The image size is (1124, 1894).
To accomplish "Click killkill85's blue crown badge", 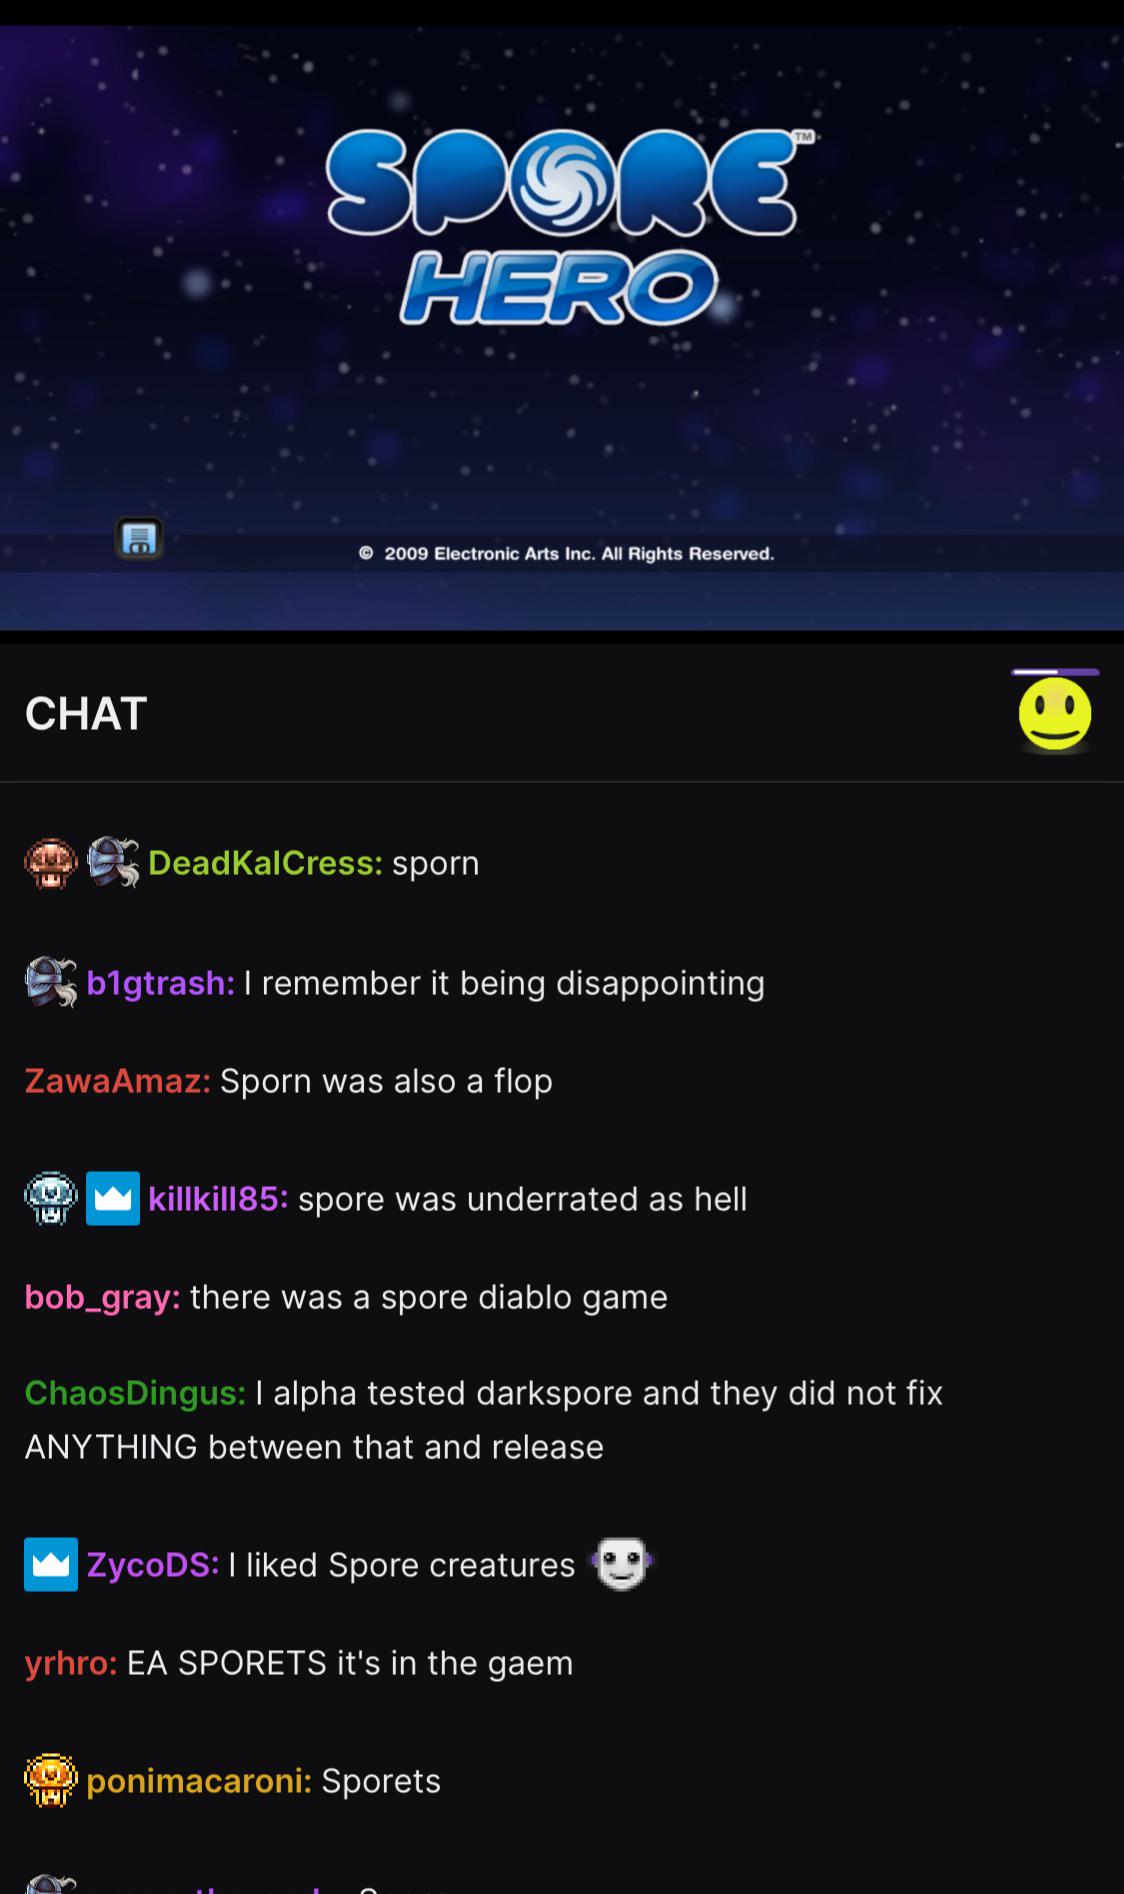I will (x=113, y=1198).
